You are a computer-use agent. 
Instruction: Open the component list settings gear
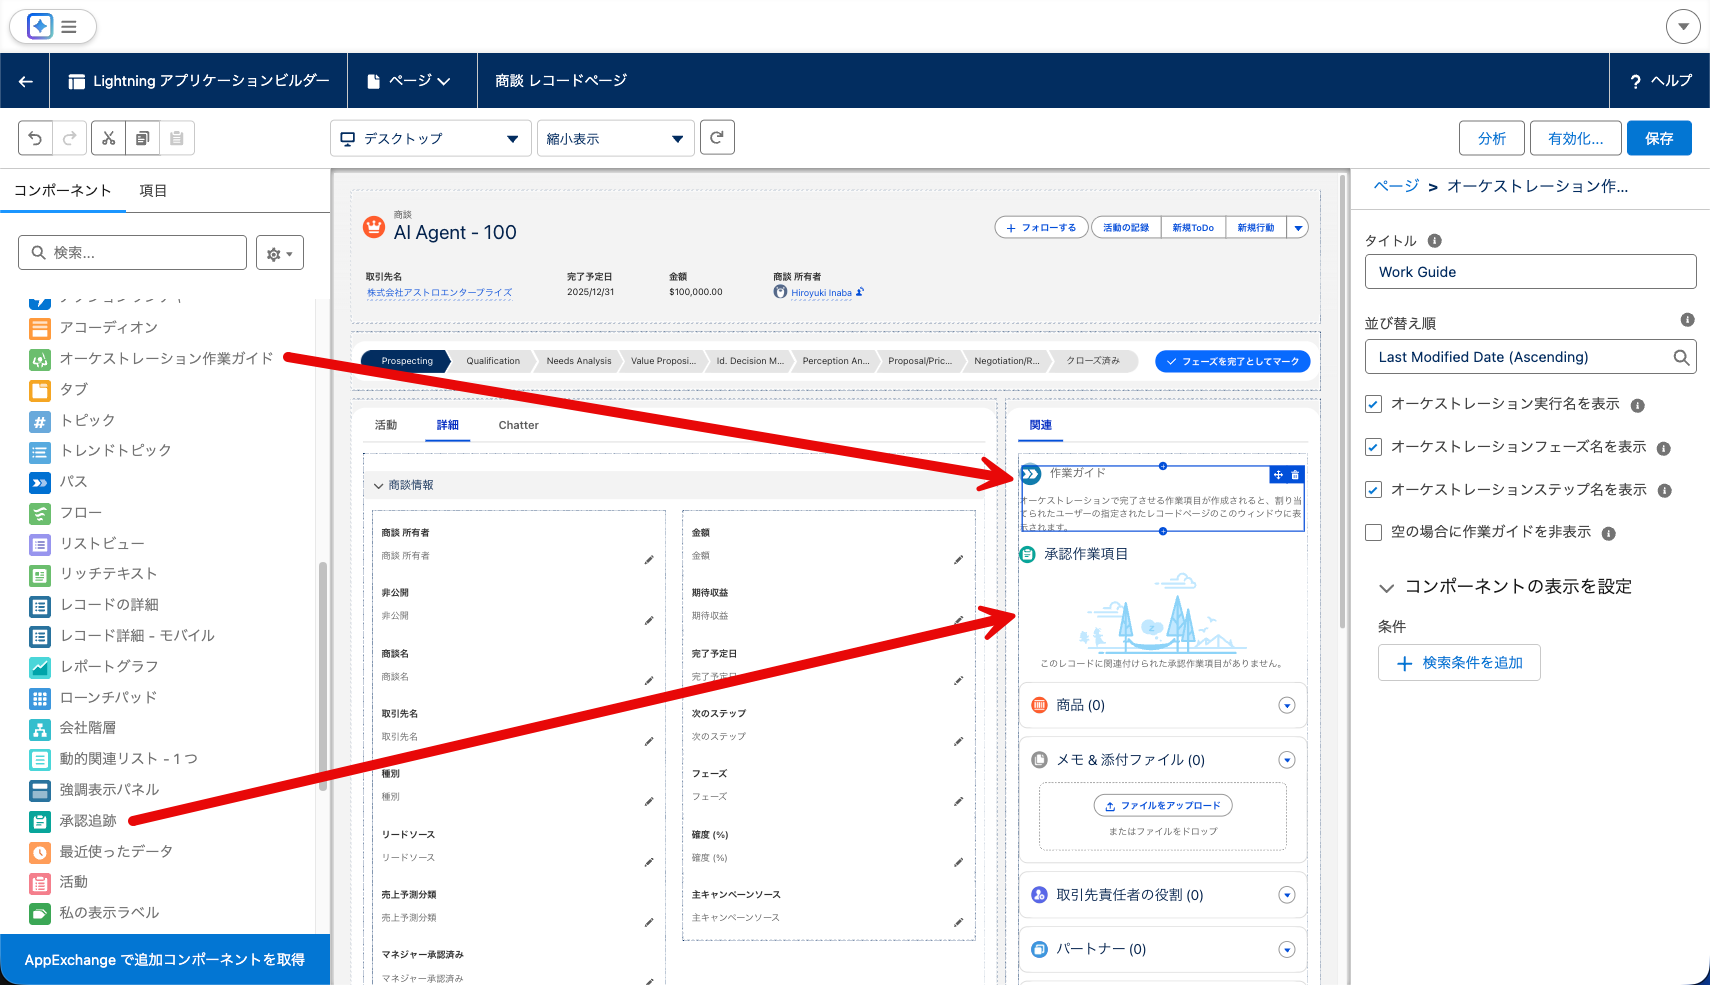click(x=280, y=253)
